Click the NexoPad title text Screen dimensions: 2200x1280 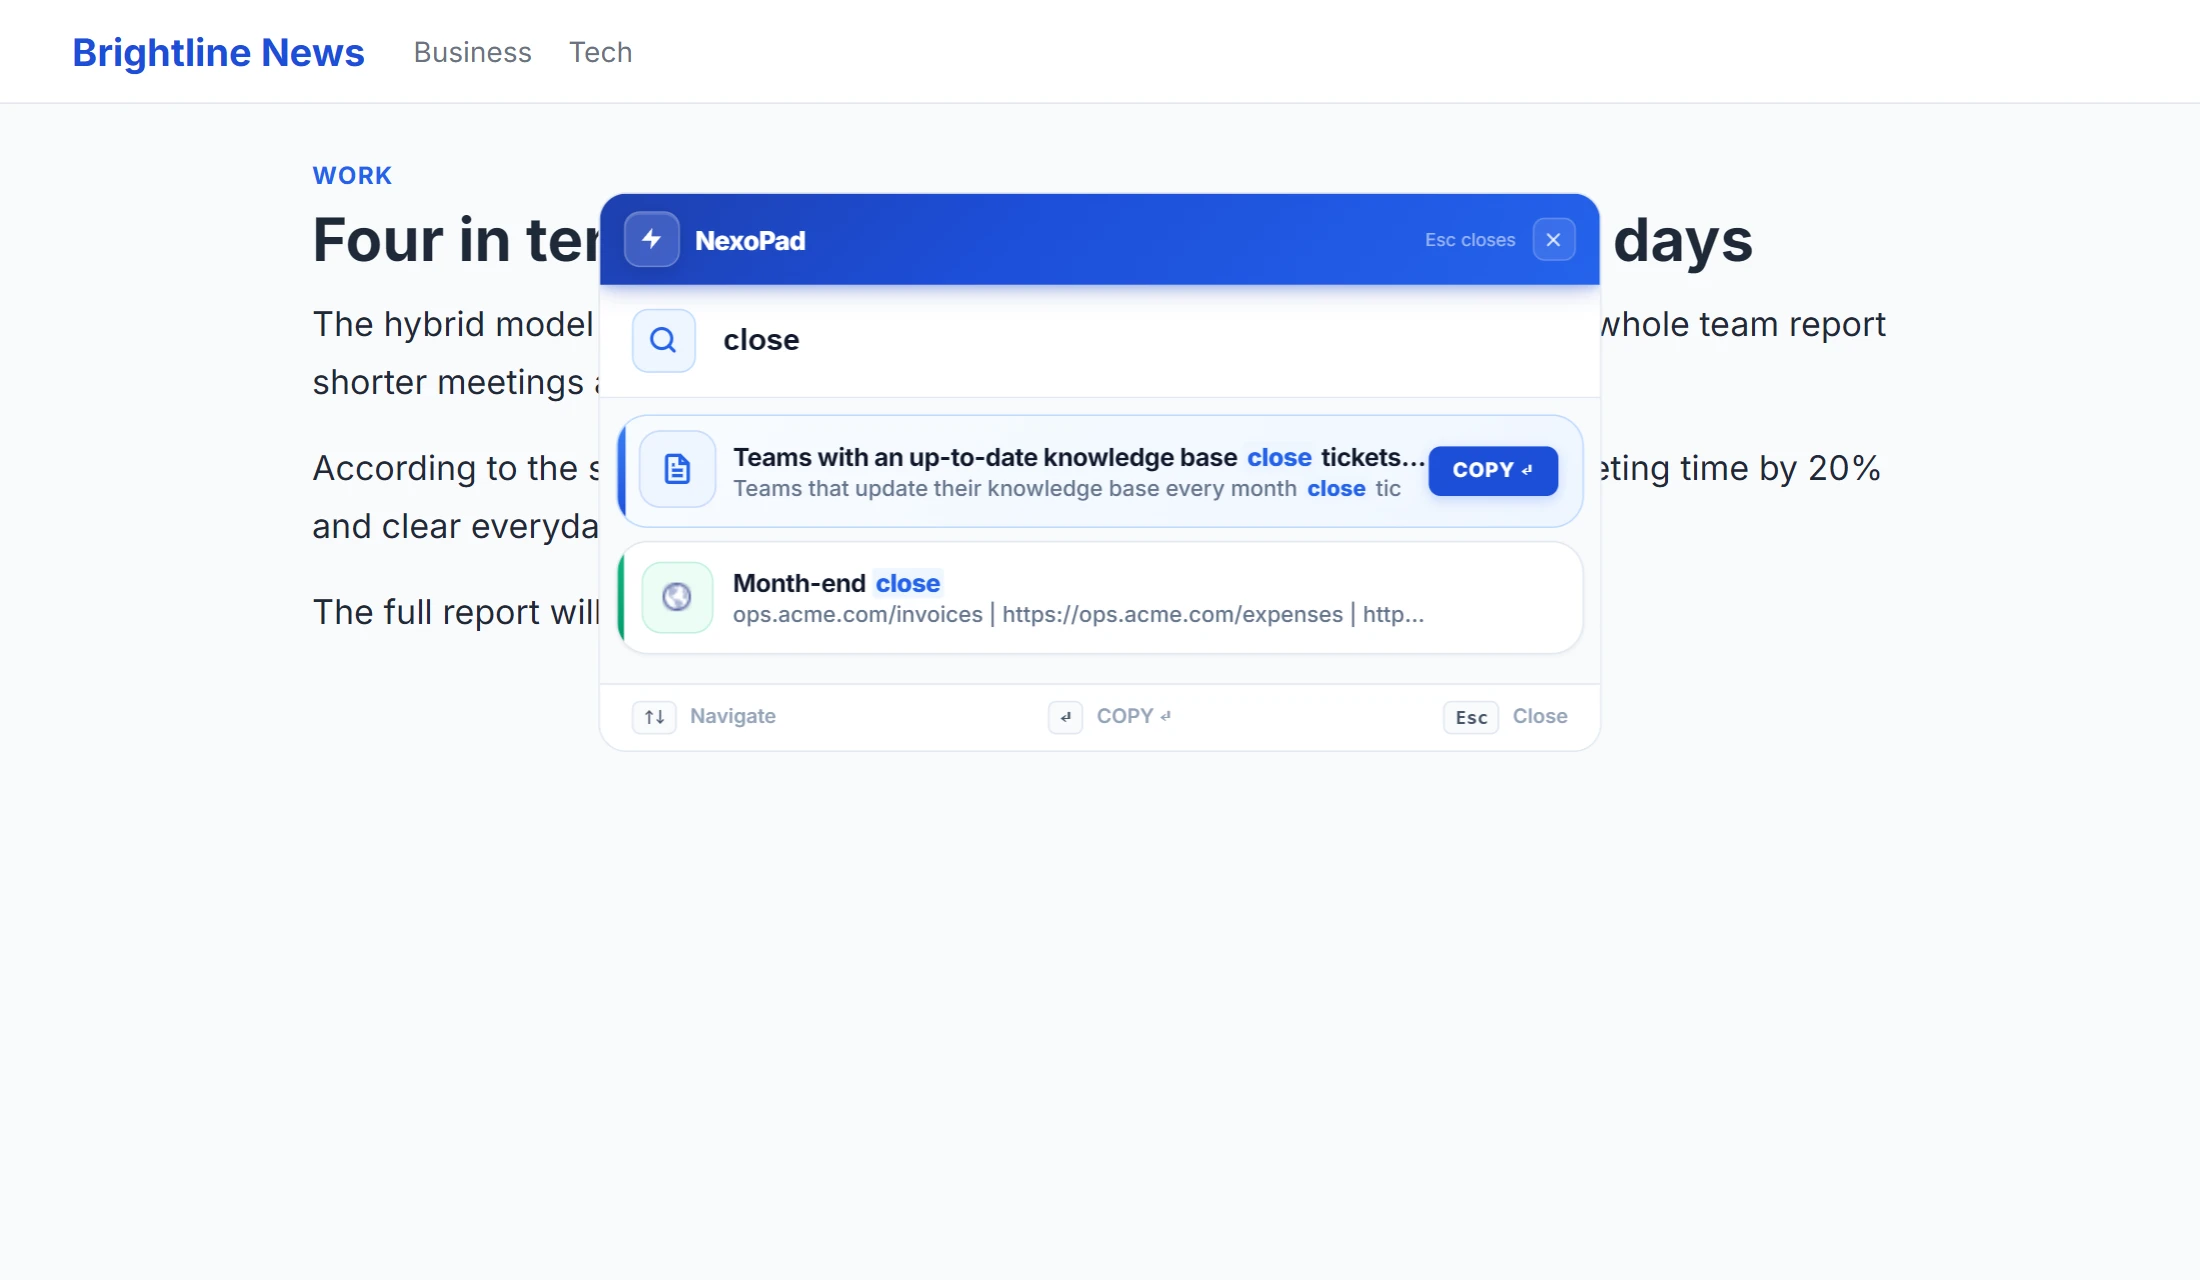750,241
